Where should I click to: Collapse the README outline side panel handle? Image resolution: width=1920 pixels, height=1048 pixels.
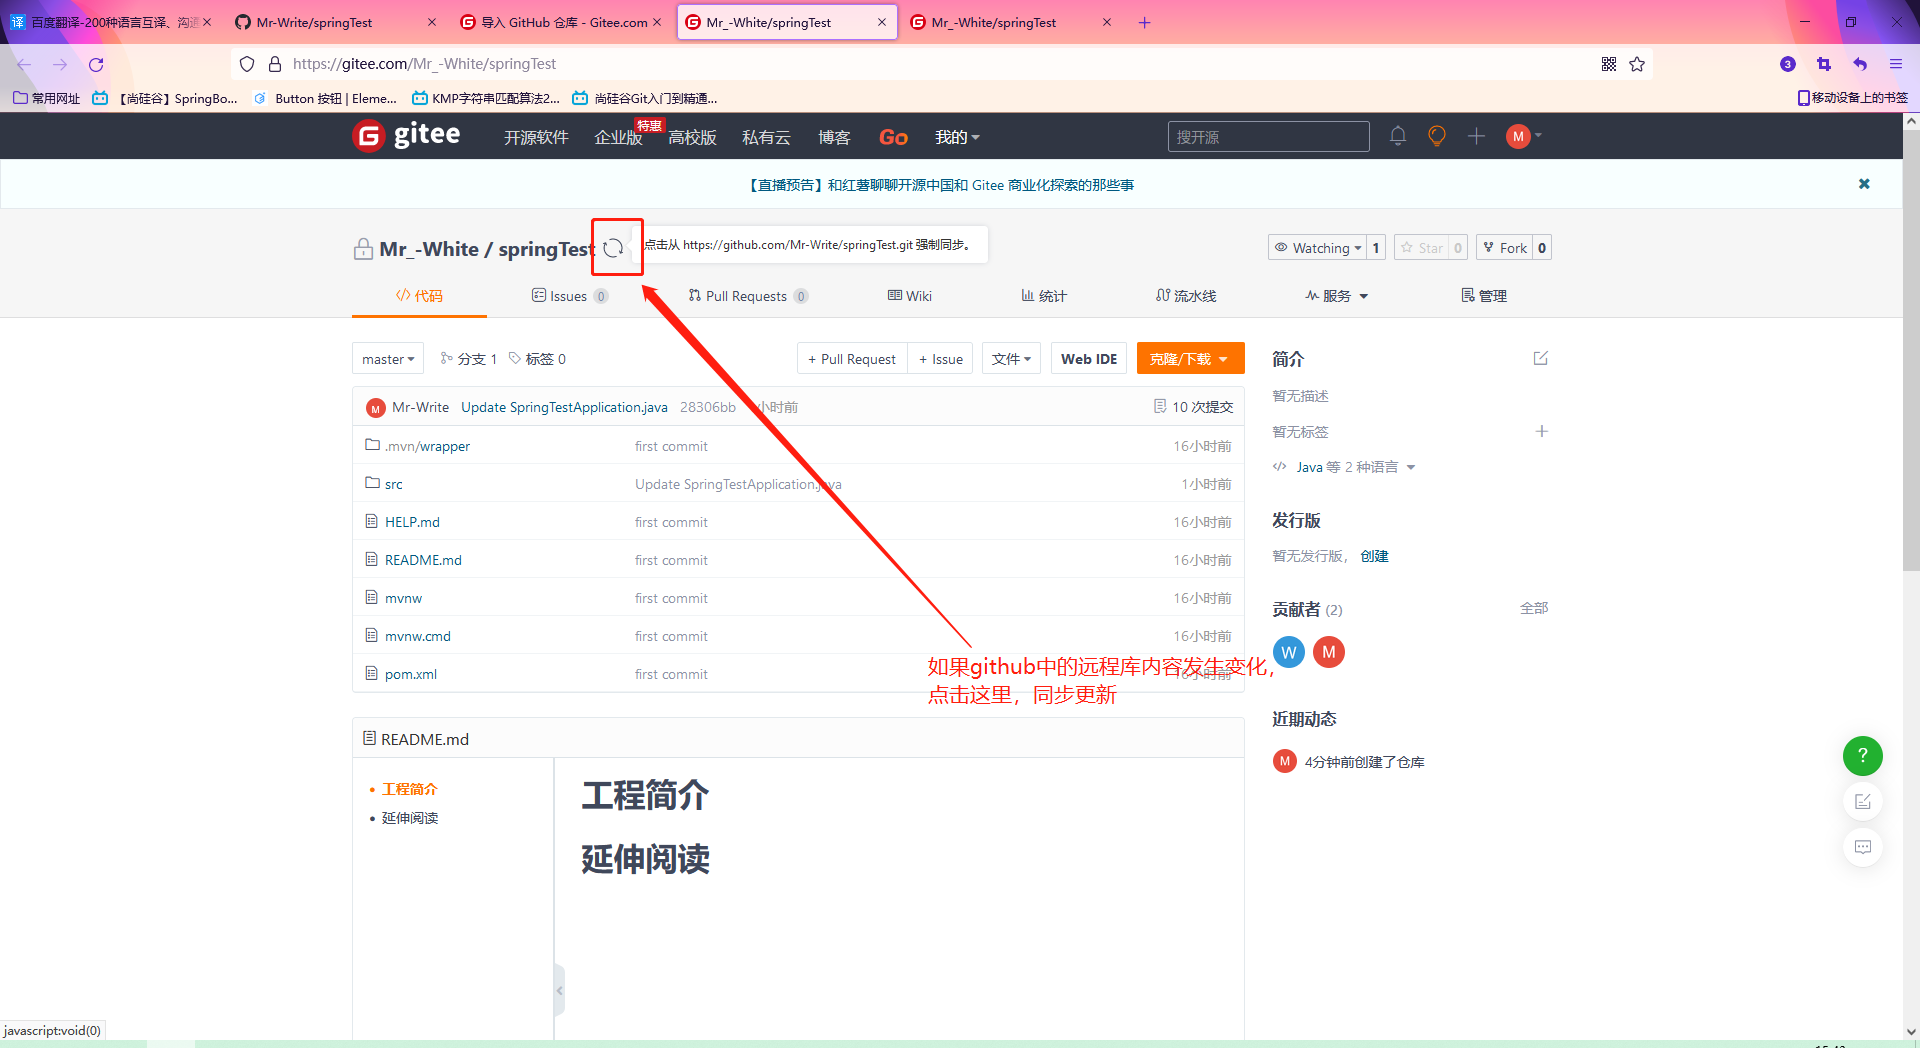[x=559, y=990]
